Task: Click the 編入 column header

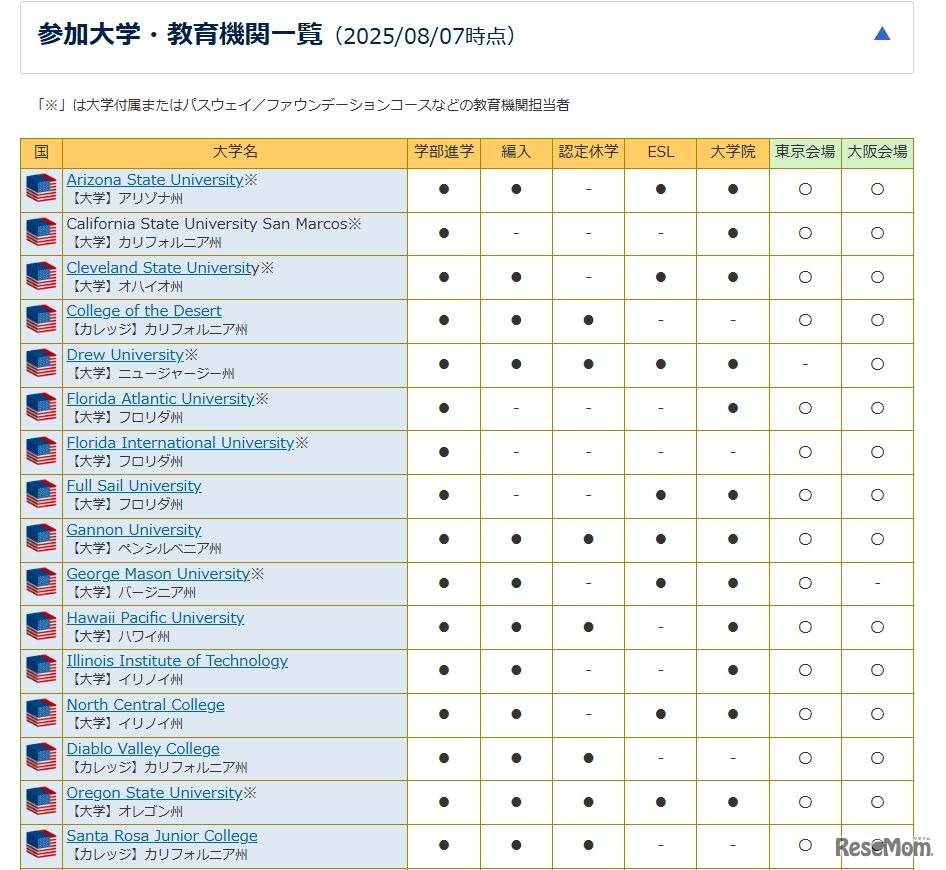Action: (x=516, y=153)
